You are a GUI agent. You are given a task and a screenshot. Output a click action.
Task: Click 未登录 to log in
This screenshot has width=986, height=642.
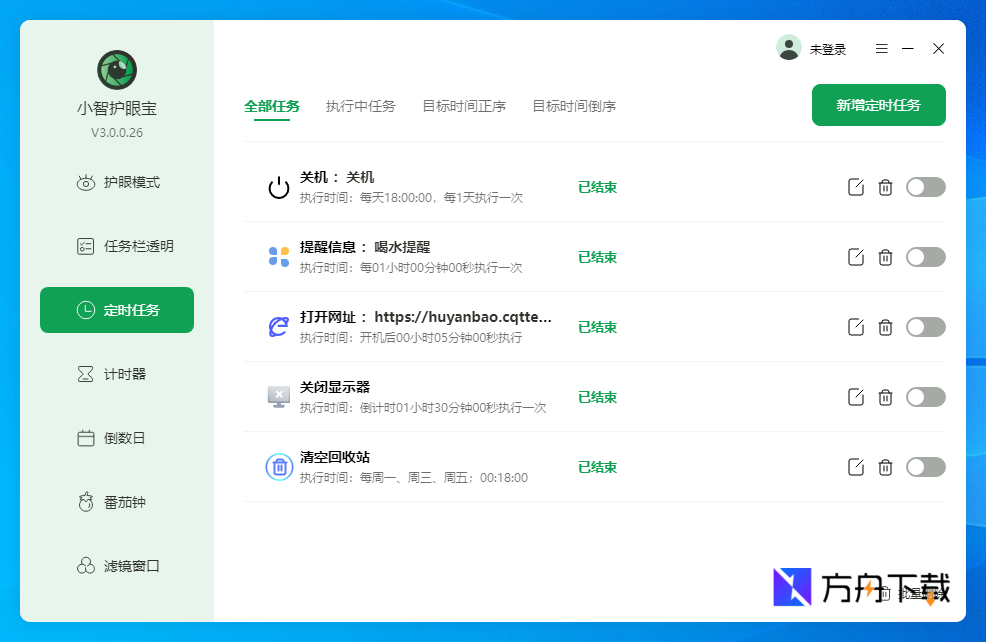[826, 47]
